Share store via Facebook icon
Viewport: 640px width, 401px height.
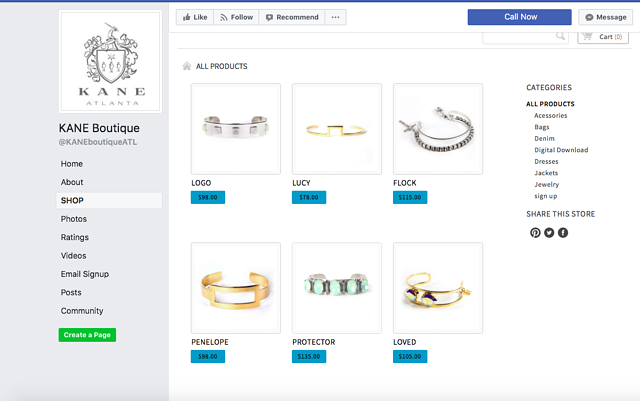(x=563, y=233)
